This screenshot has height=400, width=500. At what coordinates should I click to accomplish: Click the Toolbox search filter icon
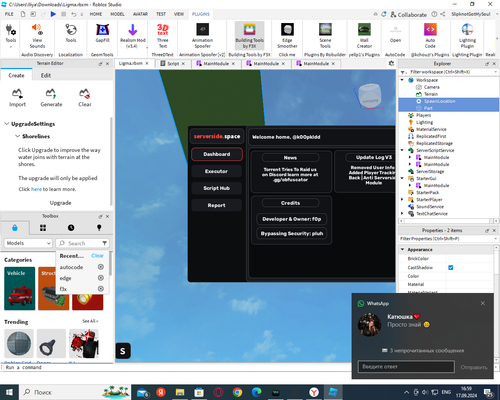point(105,243)
